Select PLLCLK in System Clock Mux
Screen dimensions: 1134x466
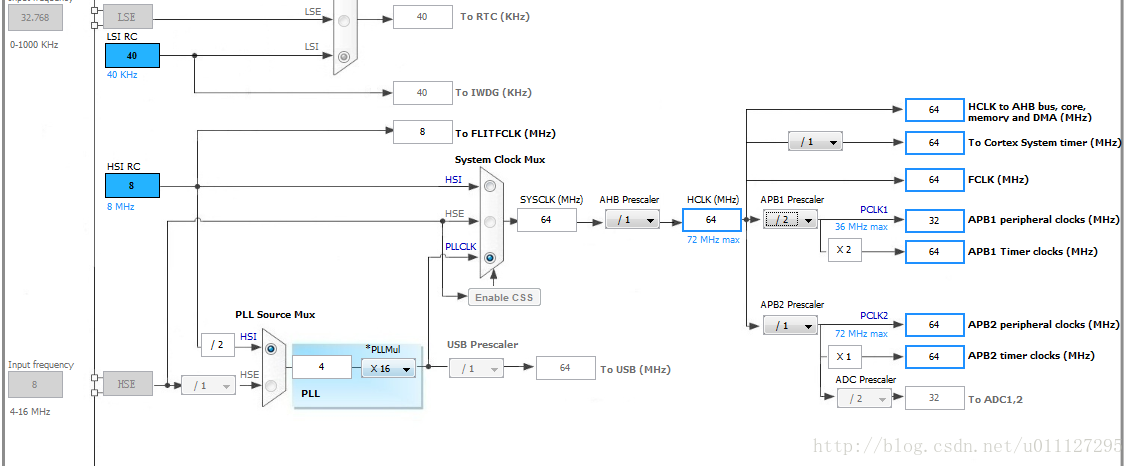click(490, 257)
